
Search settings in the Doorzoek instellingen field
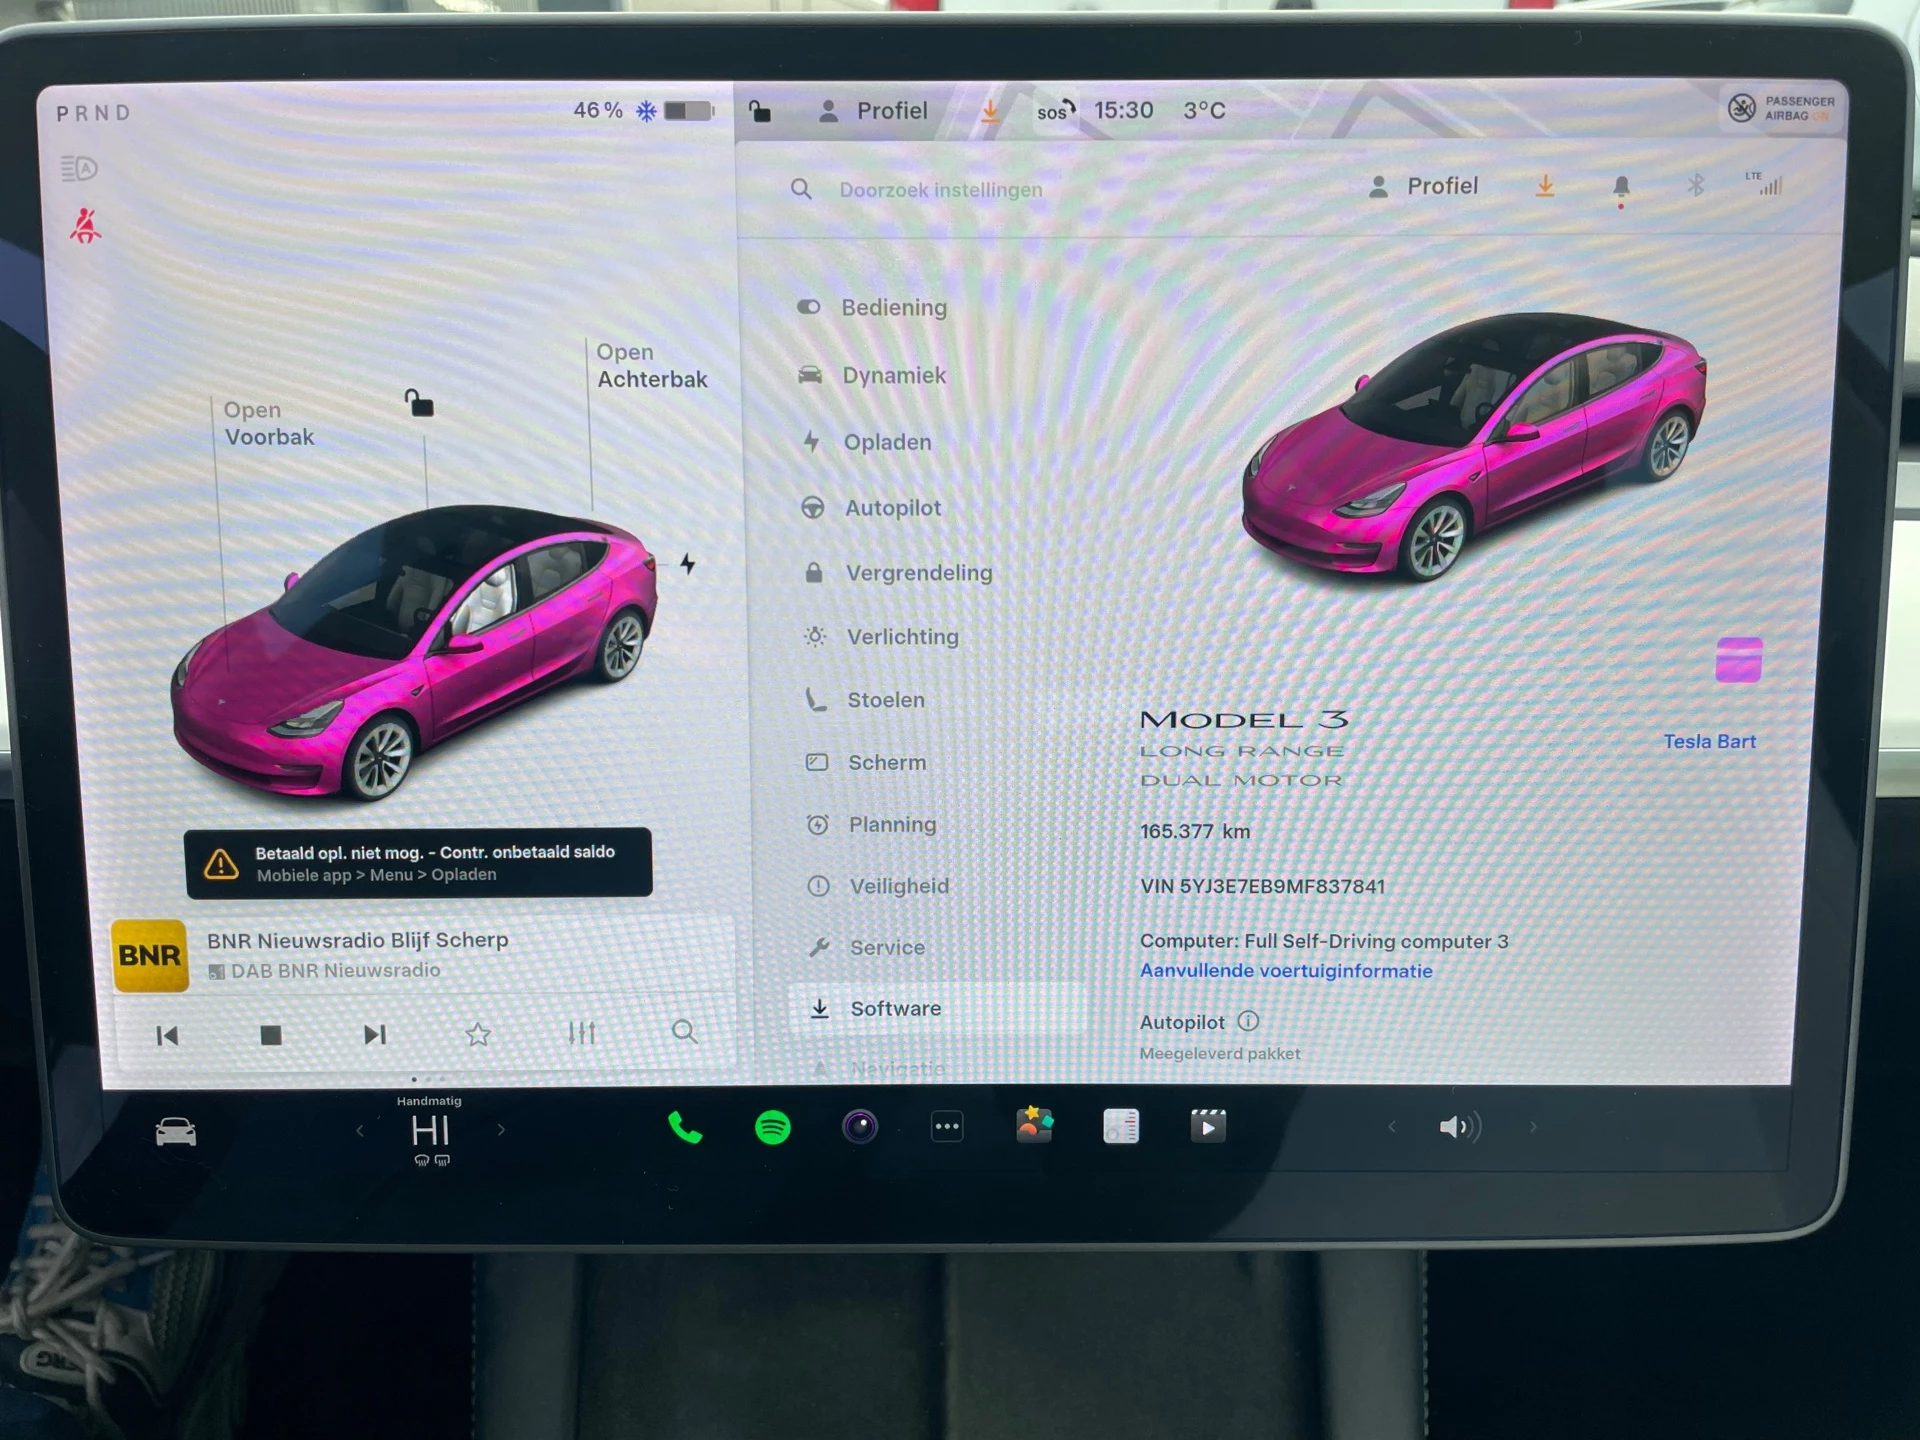coord(940,189)
